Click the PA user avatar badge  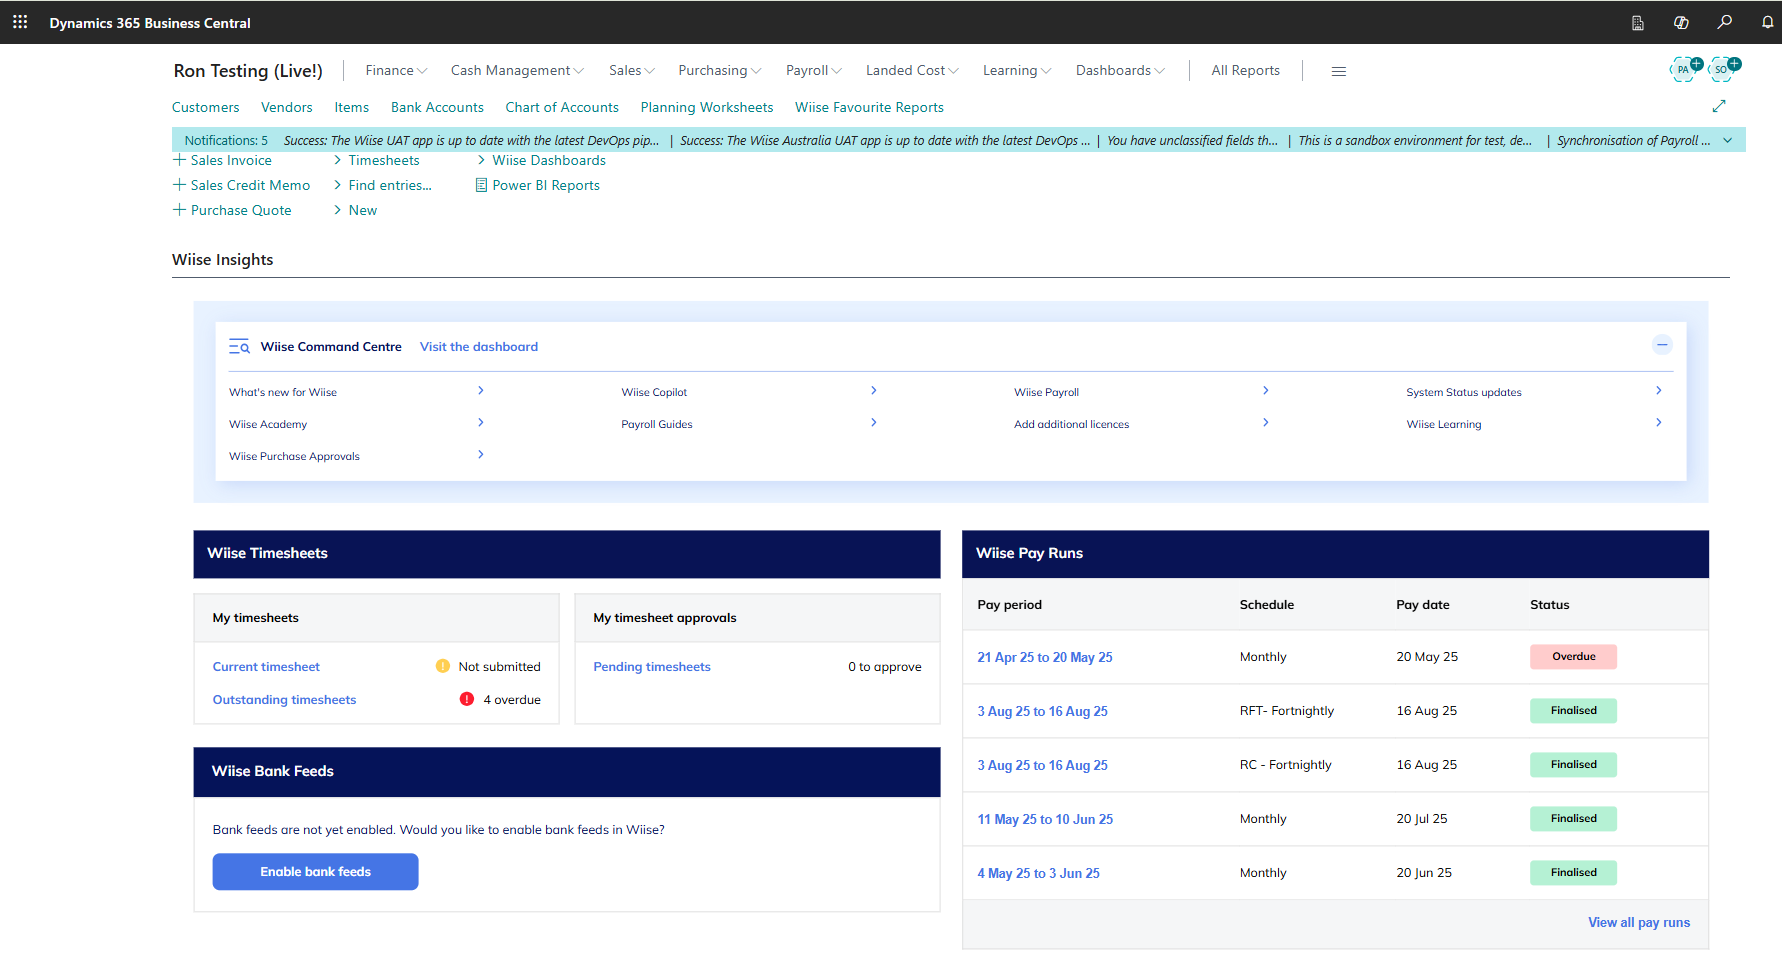1684,69
